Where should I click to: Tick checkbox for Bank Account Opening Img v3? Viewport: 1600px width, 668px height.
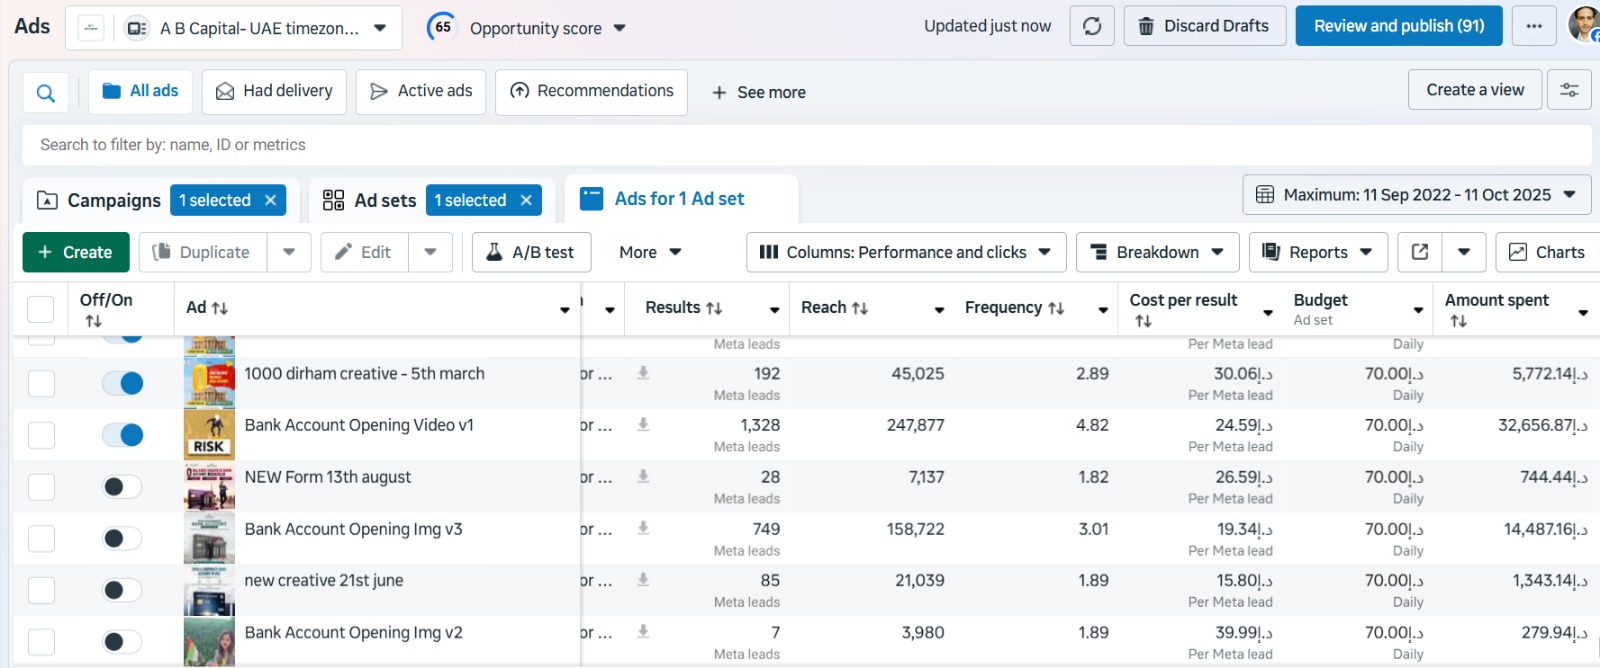point(41,539)
